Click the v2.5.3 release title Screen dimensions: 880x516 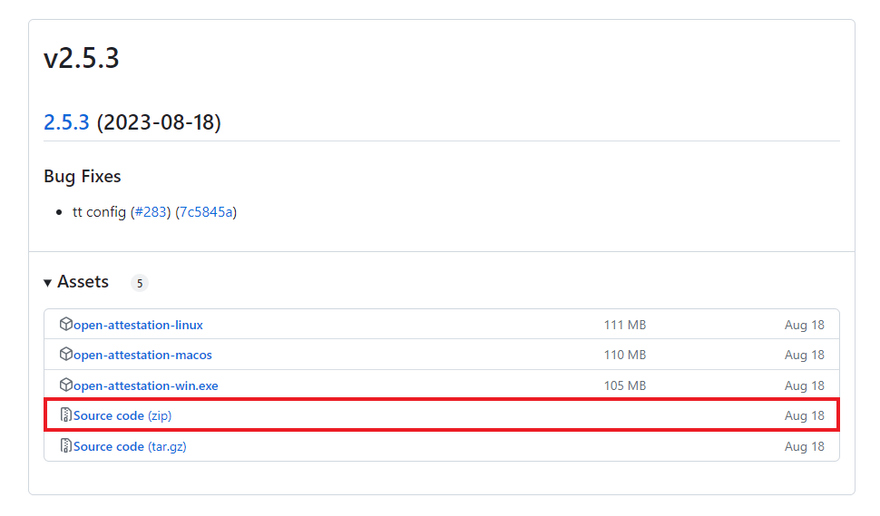[81, 58]
